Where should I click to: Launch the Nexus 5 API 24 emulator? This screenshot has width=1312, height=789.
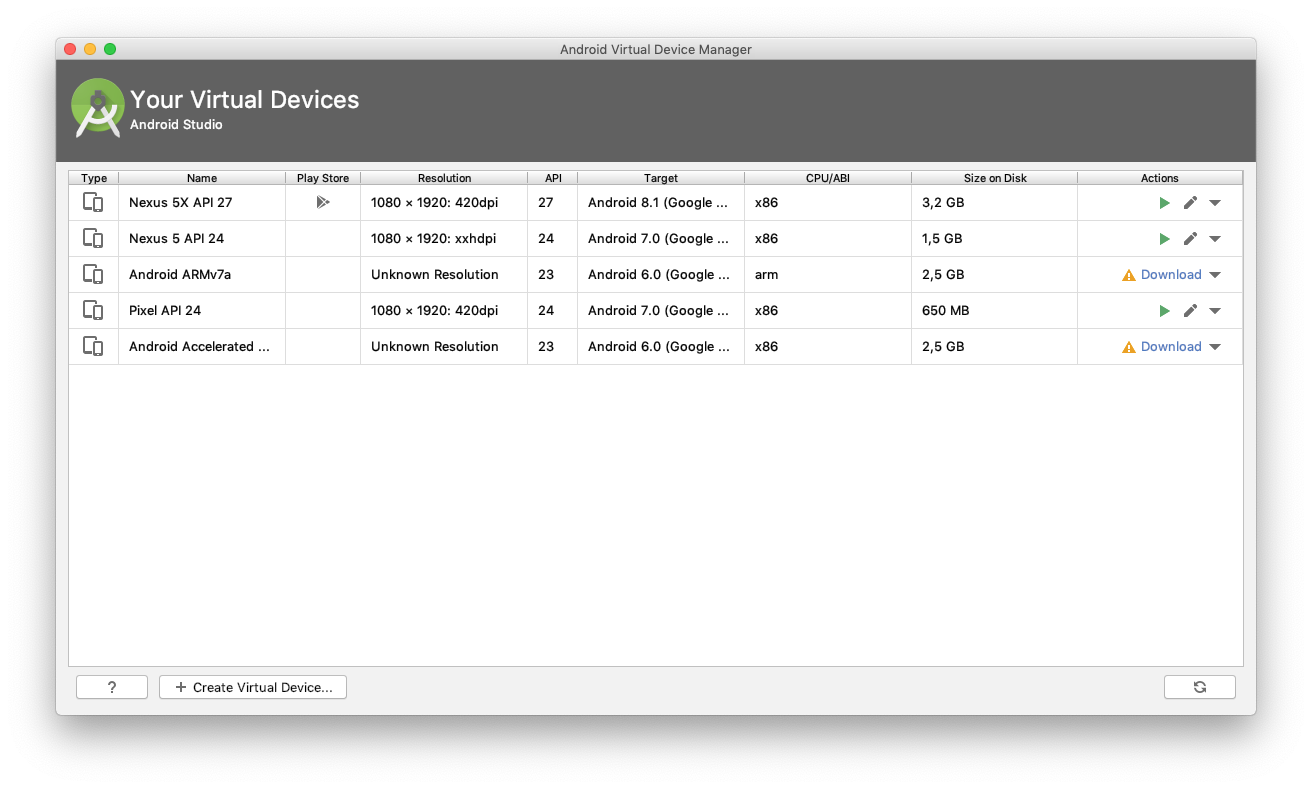(1164, 239)
